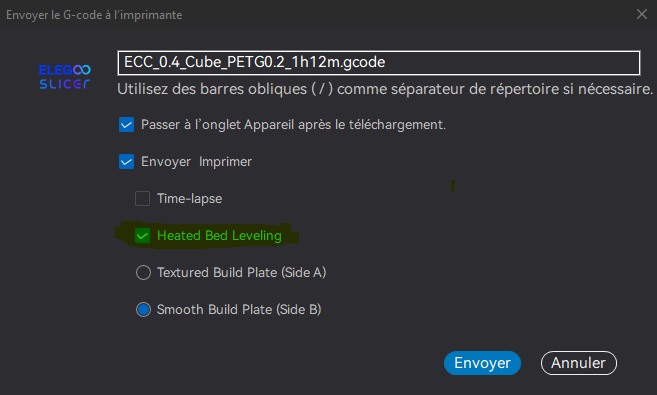Close the G-code send dialog
The image size is (657, 395).
point(641,14)
